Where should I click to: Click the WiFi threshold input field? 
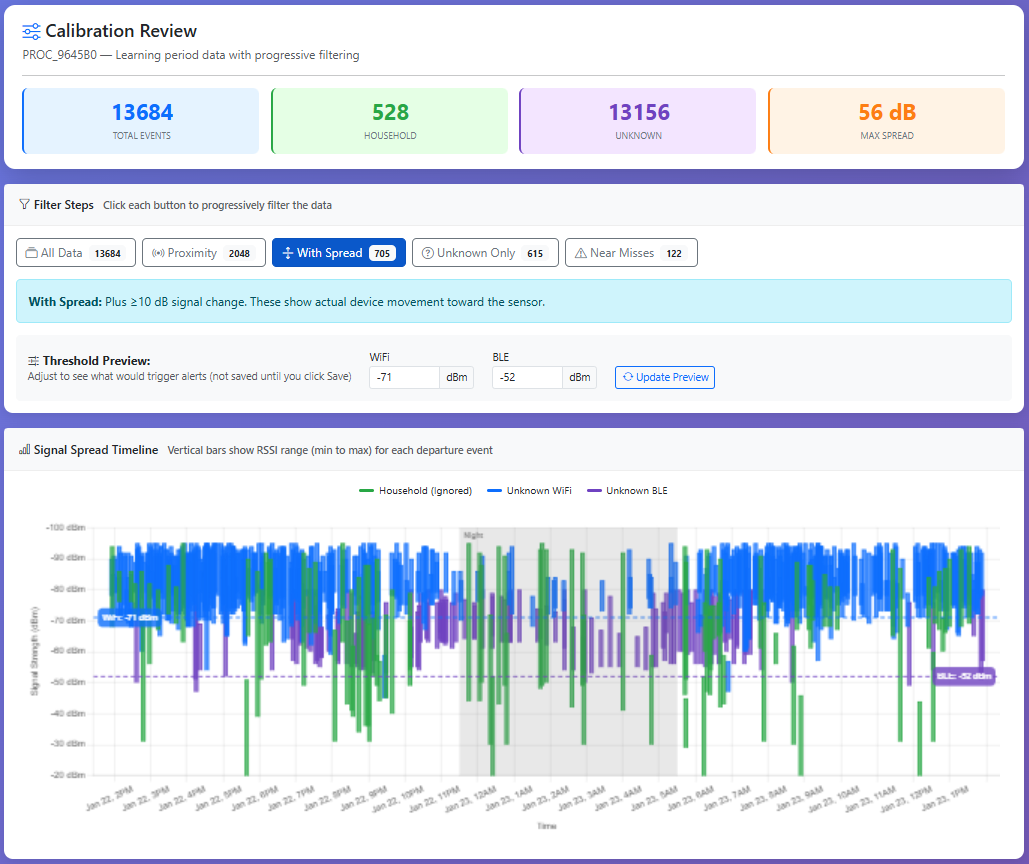tap(404, 377)
